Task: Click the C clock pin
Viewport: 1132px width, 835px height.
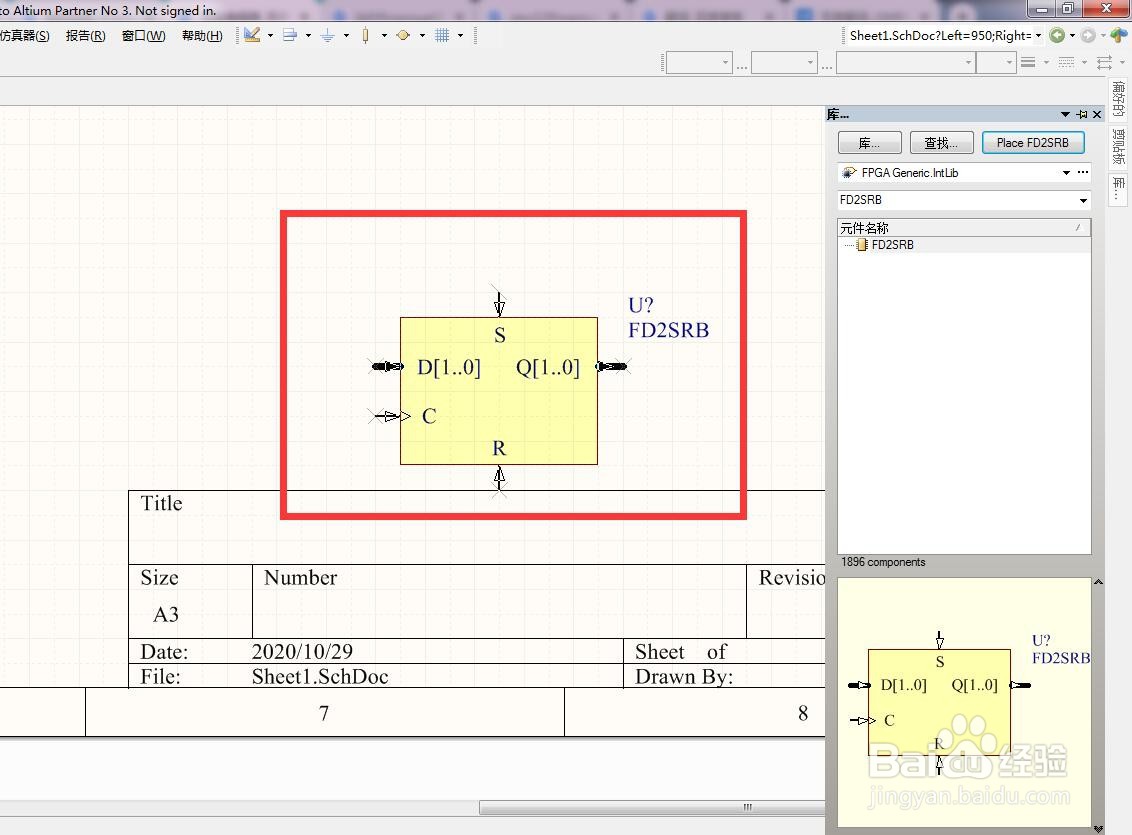Action: (390, 416)
